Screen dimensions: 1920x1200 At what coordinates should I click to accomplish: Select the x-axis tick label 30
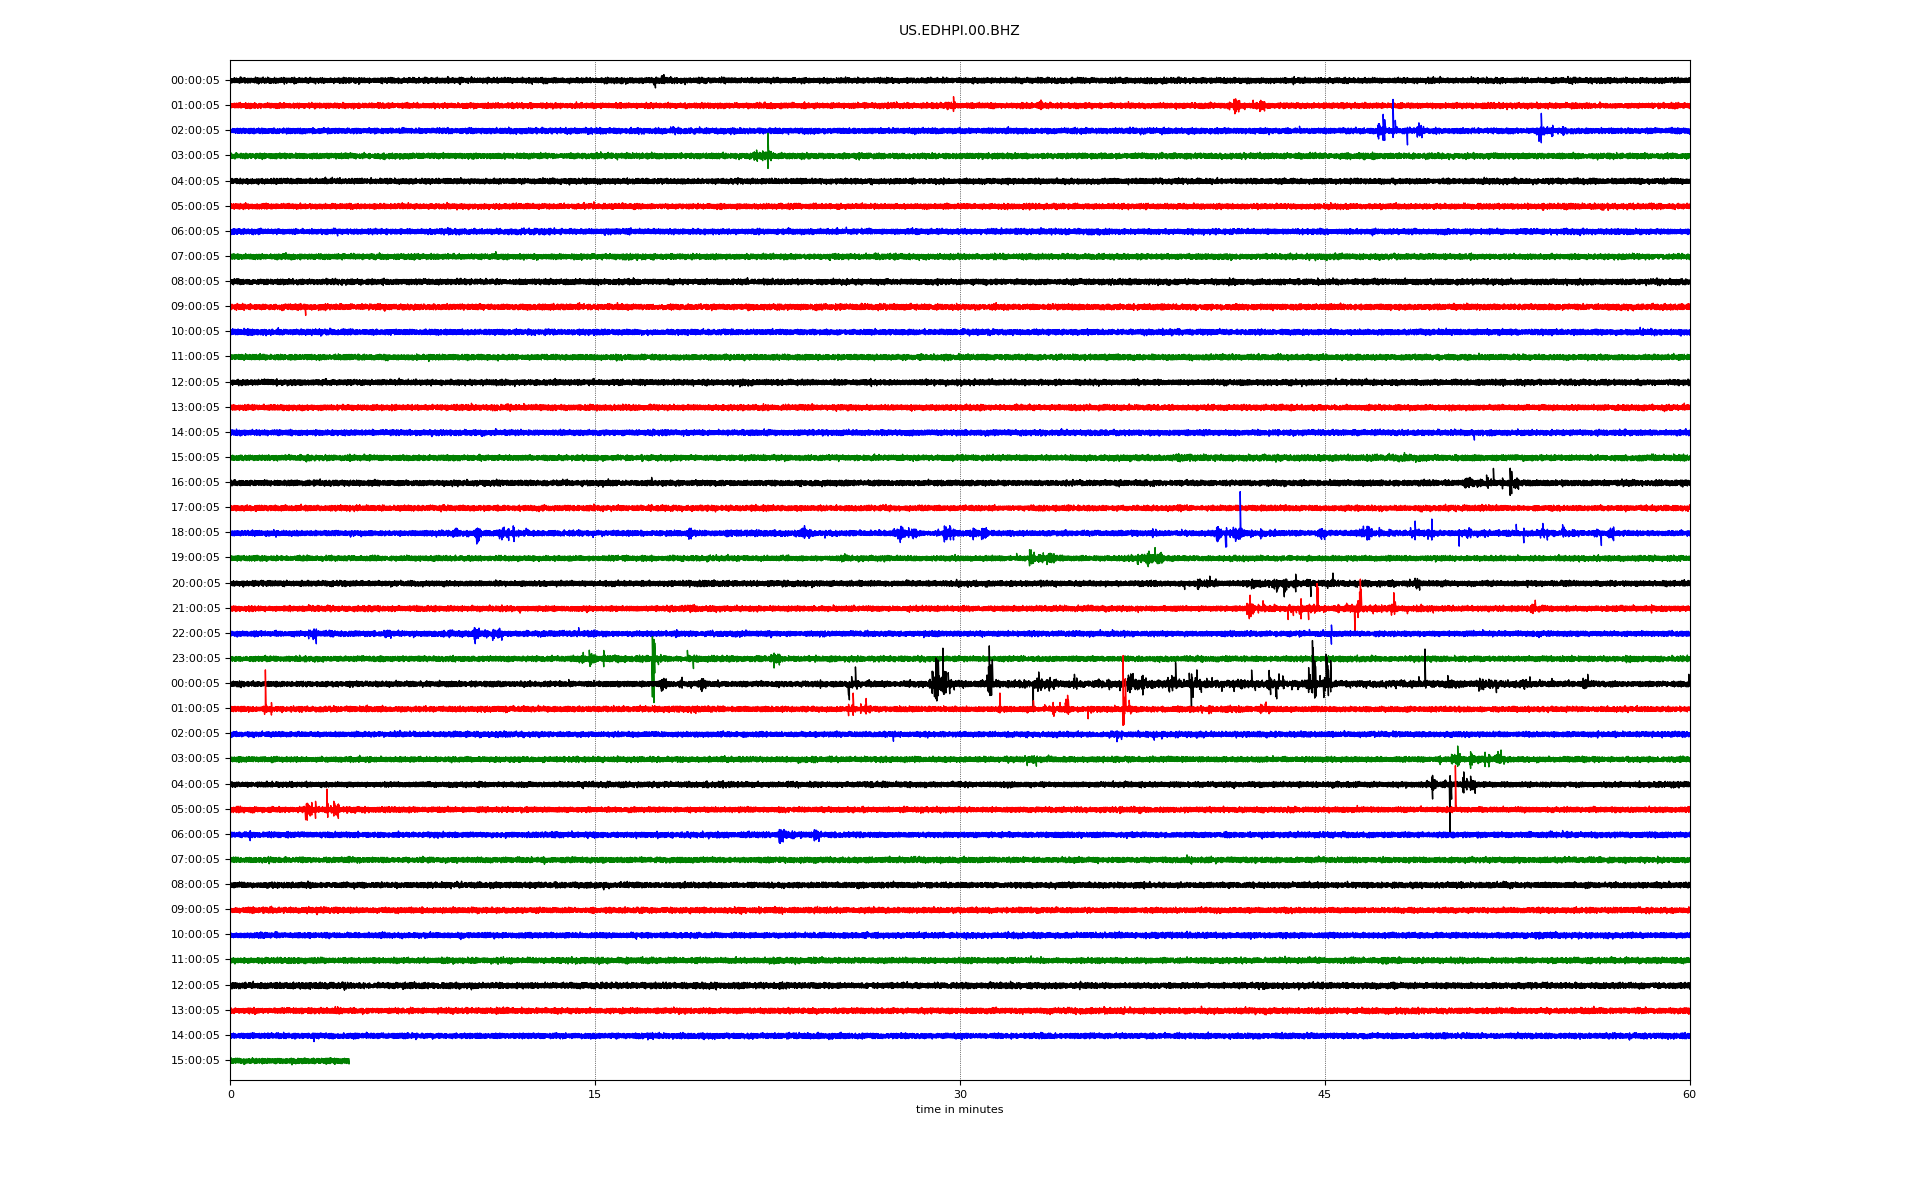click(960, 1094)
